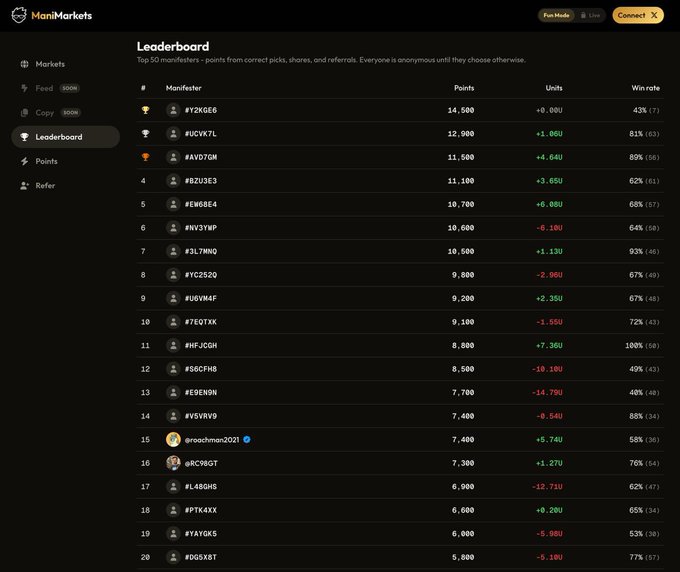Click the #V5VRV9 manifester name
The image size is (680, 572).
point(201,416)
